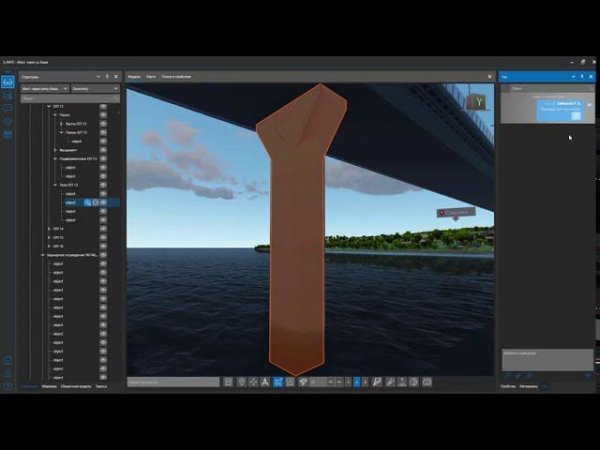Screen dimensions: 600x450
Task: Expand the ОП 14 tree node
Action: point(49,229)
